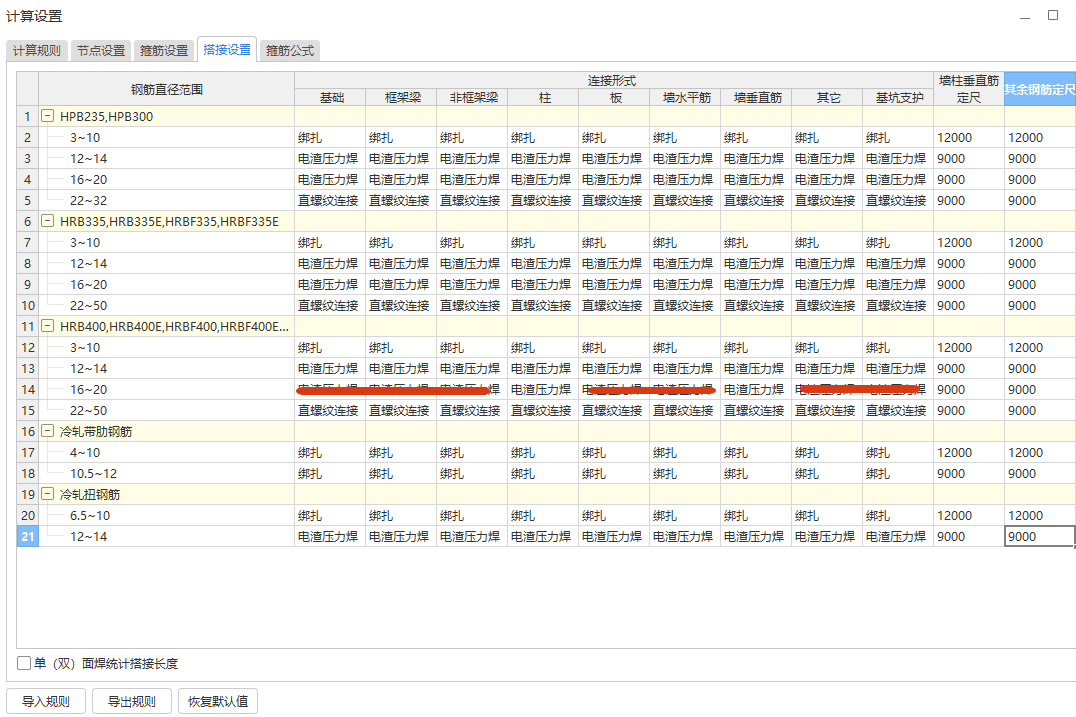Viewport: 1076px width, 717px height.
Task: Click the 导出规则 button
Action: (x=132, y=701)
